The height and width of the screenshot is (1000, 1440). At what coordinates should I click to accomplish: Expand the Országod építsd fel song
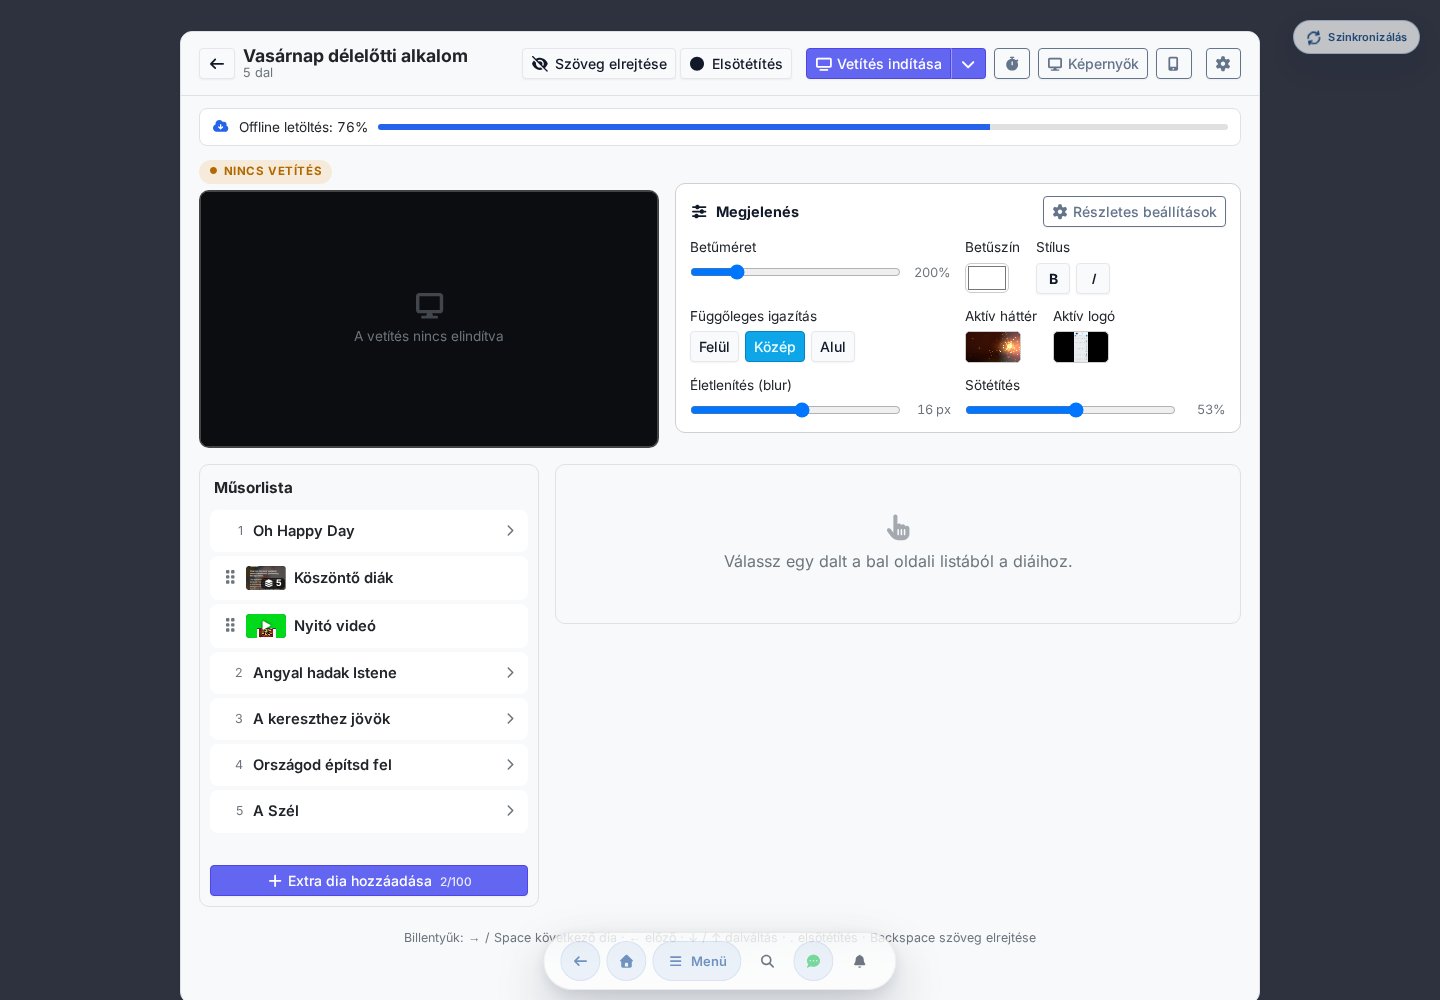pyautogui.click(x=369, y=765)
